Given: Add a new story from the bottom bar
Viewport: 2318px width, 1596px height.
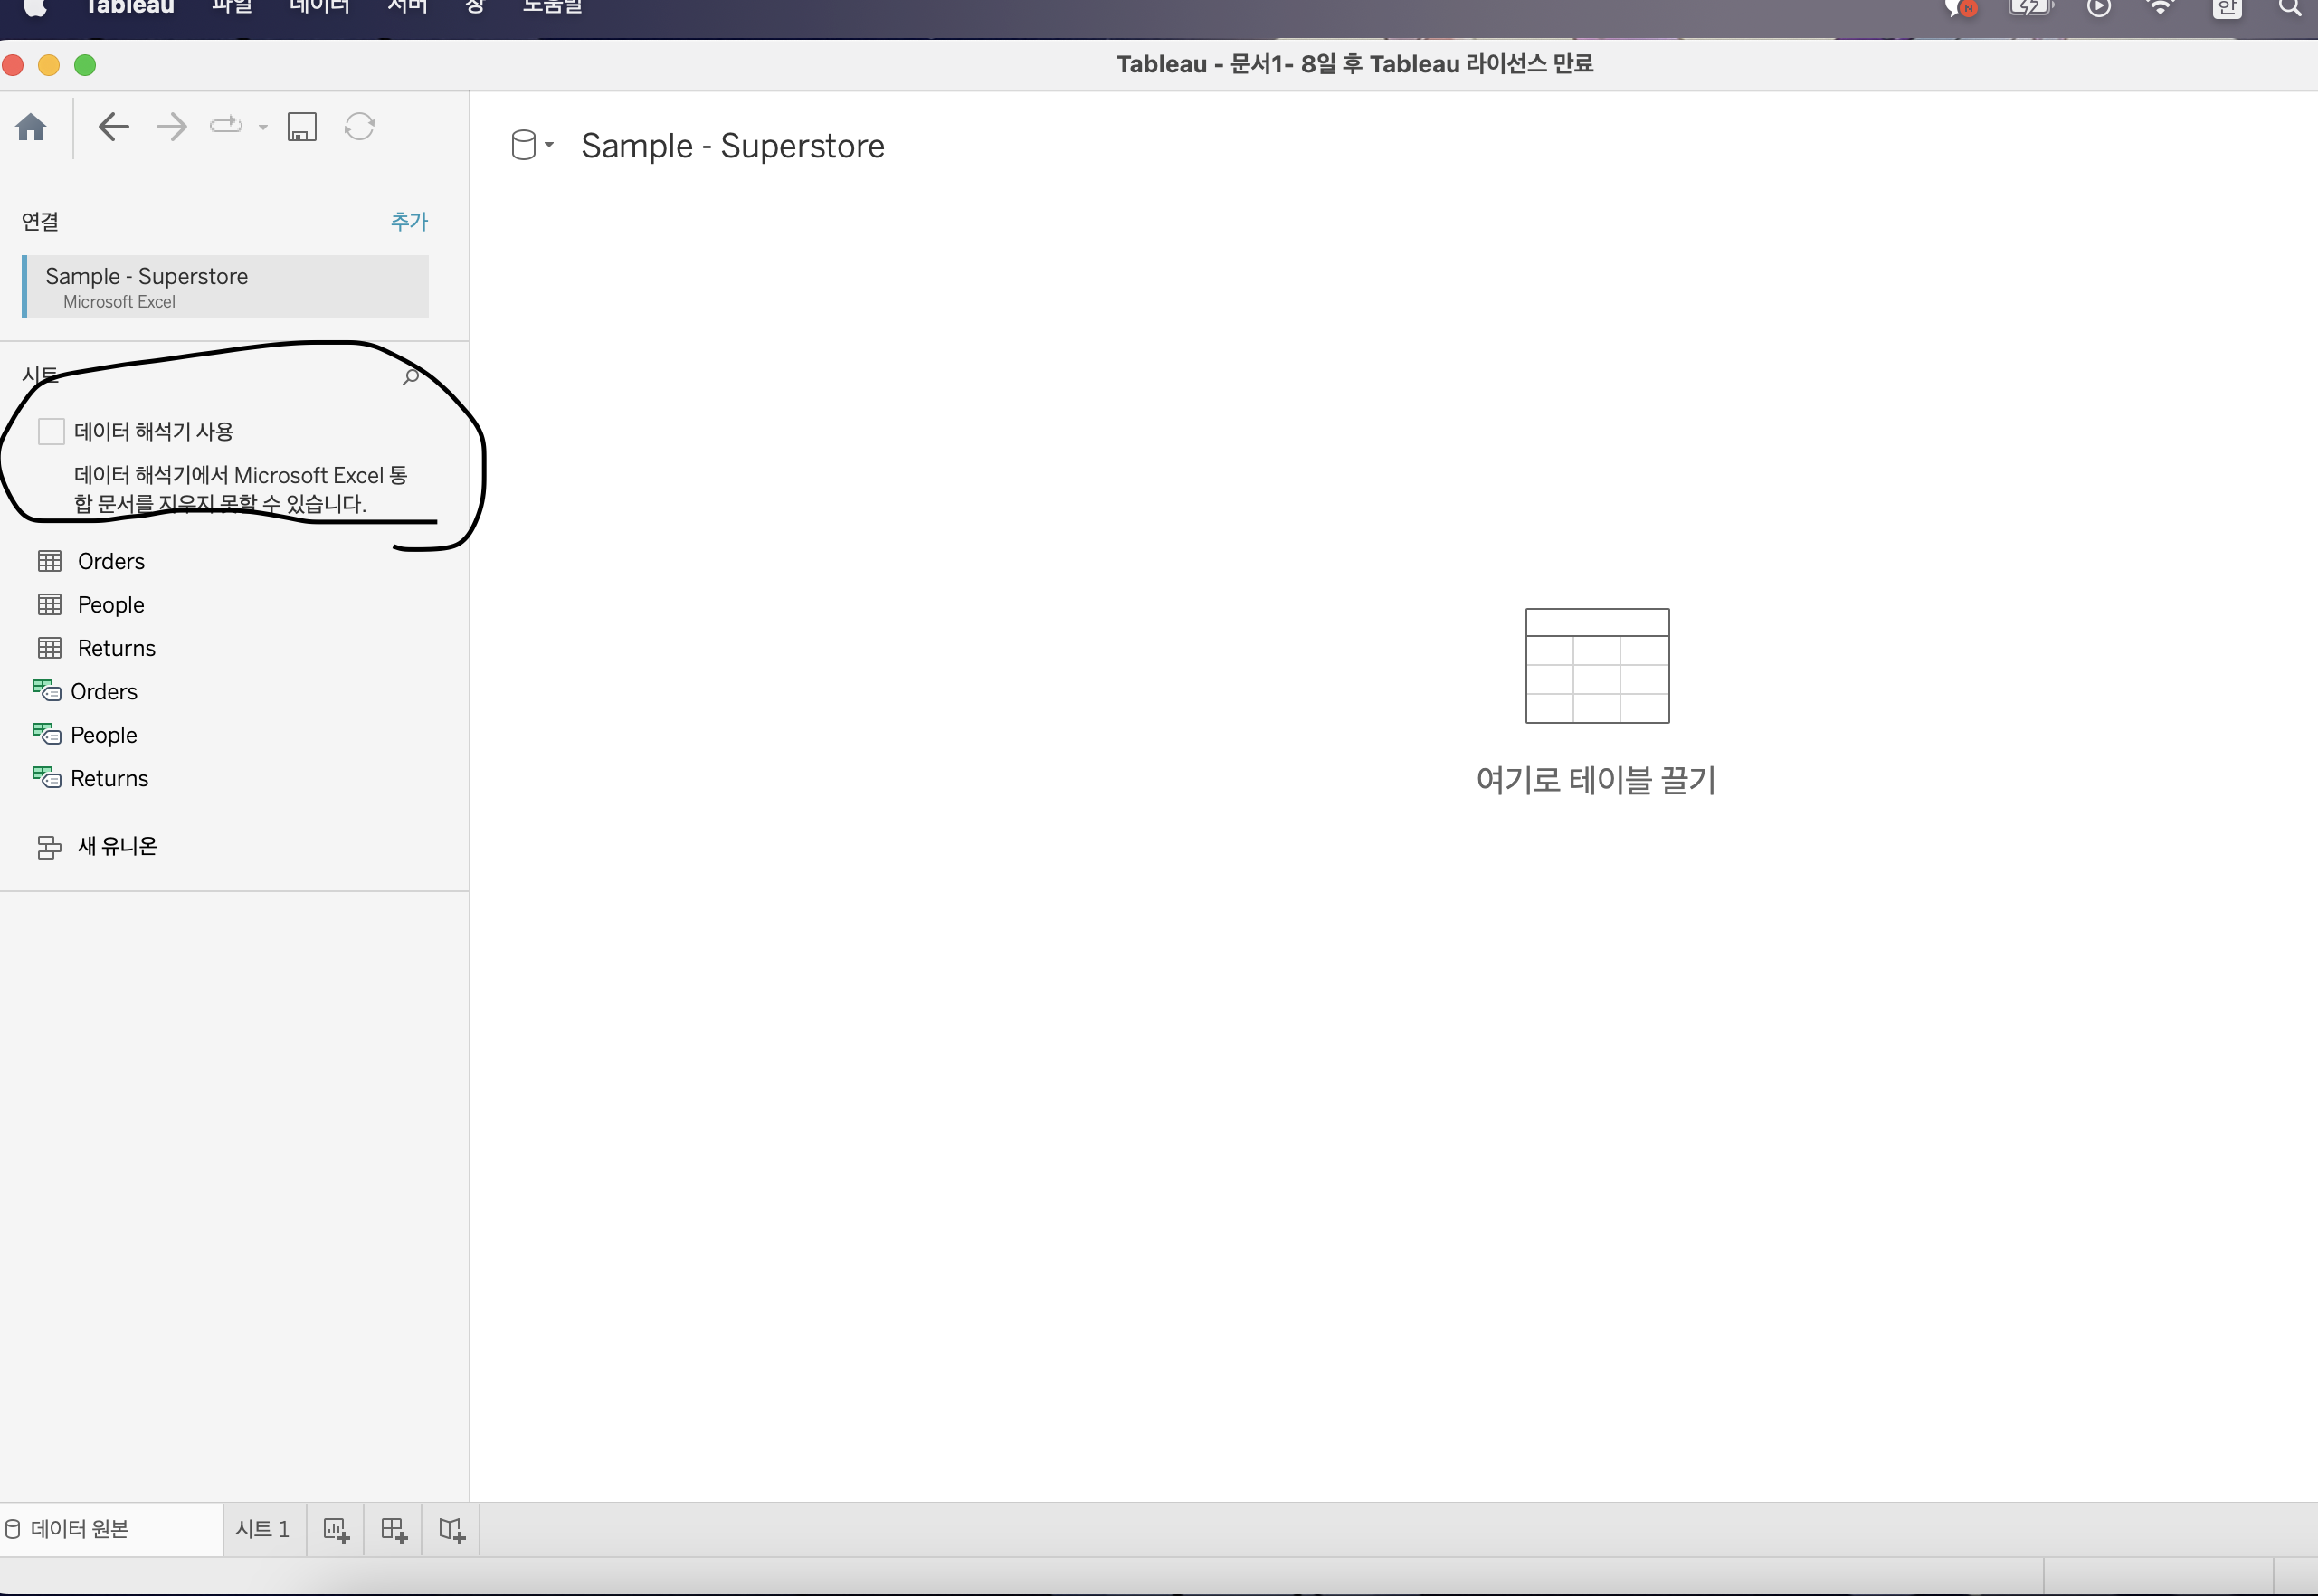Looking at the screenshot, I should 452,1530.
